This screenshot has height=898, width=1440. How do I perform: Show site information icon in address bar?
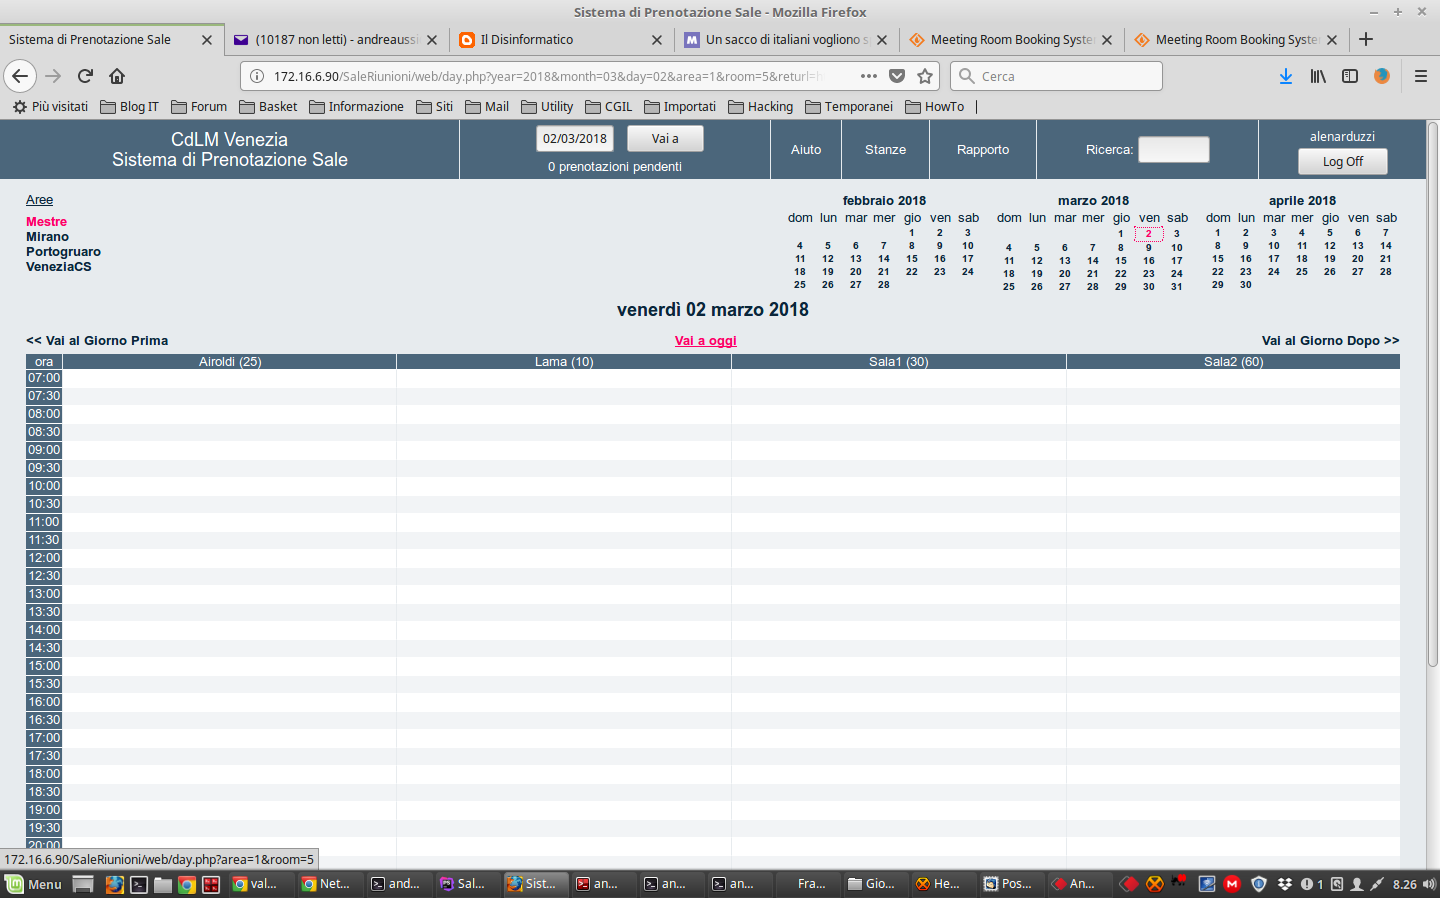click(256, 76)
